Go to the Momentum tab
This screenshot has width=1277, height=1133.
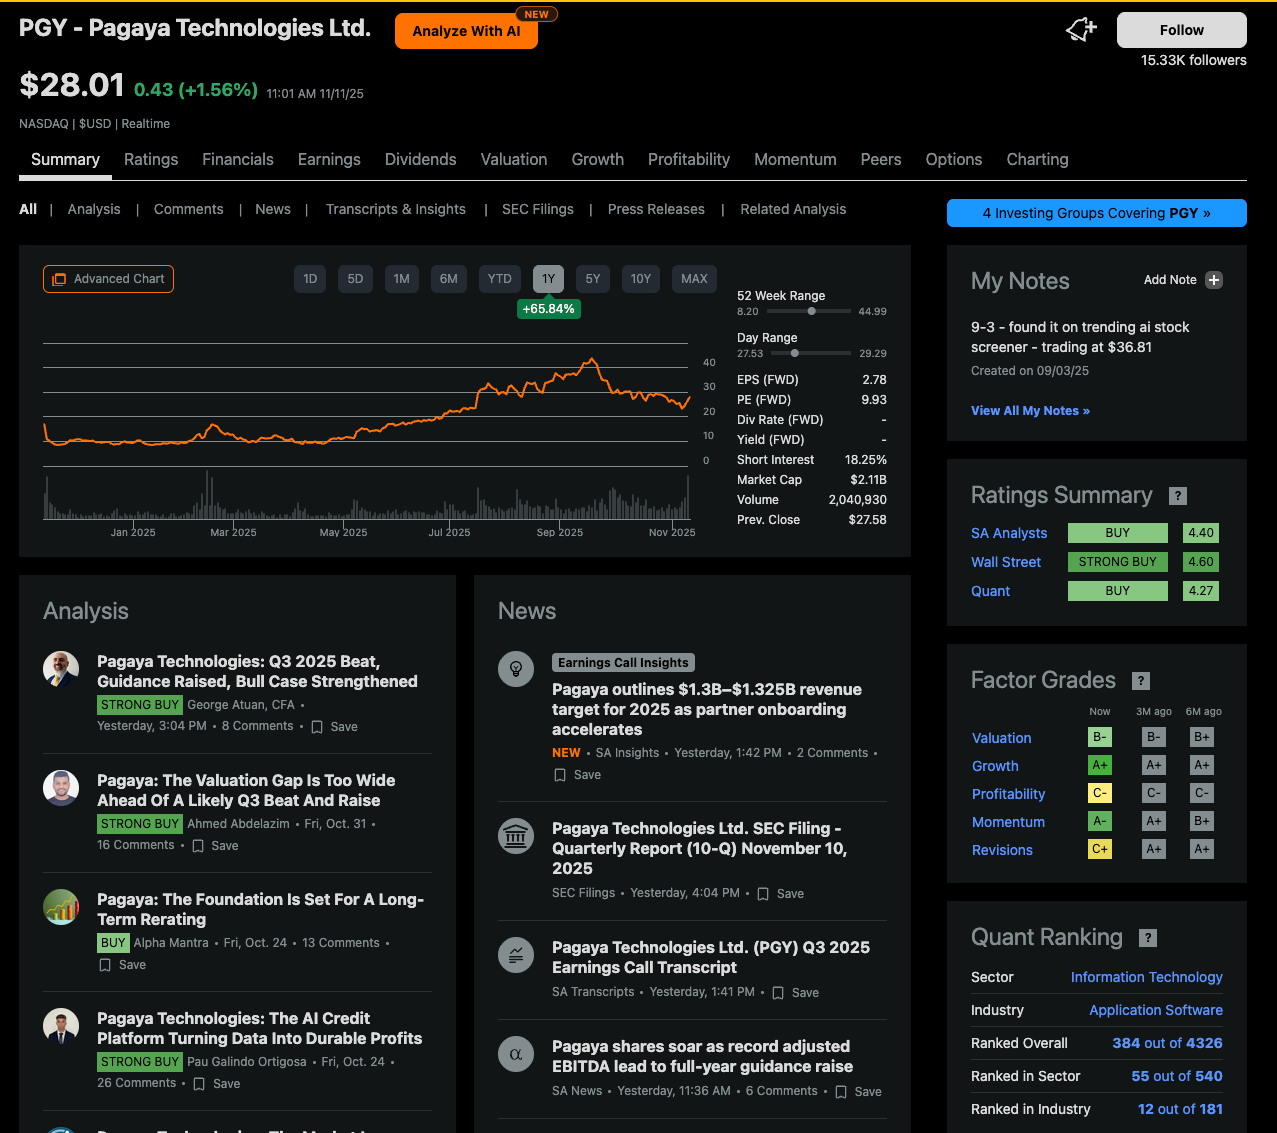(x=795, y=160)
